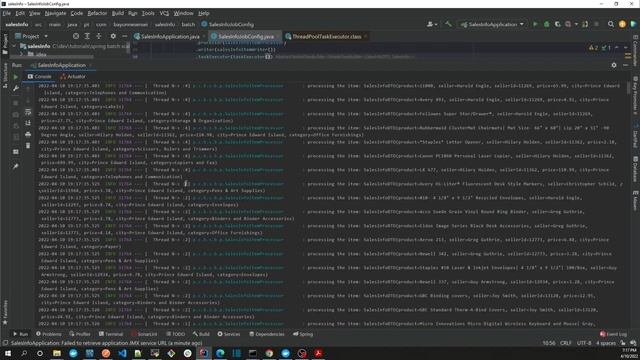Open the SonarLint tool window

pyautogui.click(x=144, y=334)
